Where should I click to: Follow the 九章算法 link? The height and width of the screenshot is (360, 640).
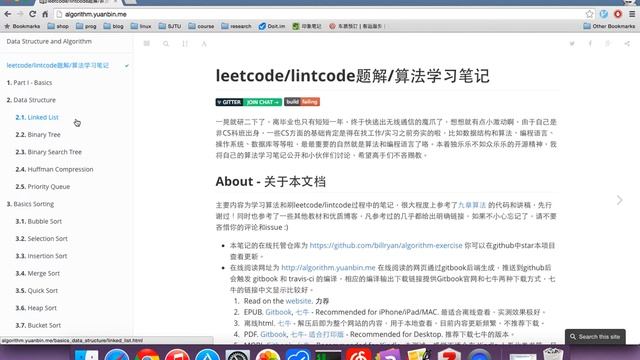(x=472, y=205)
